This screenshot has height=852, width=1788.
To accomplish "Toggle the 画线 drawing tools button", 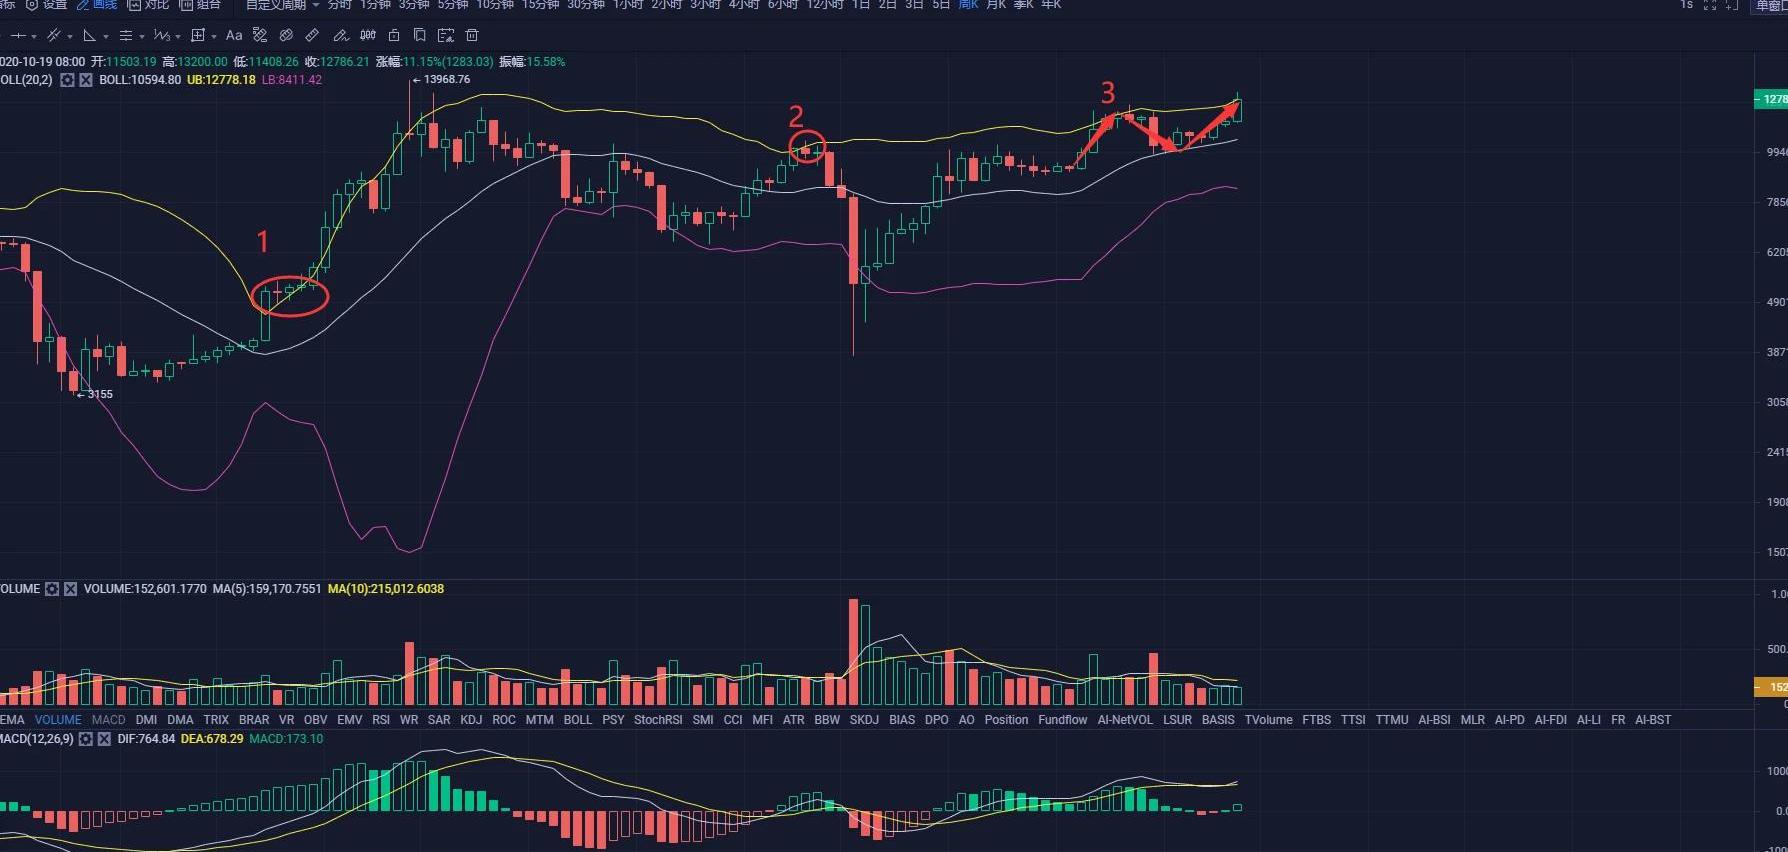I will pyautogui.click(x=97, y=4).
